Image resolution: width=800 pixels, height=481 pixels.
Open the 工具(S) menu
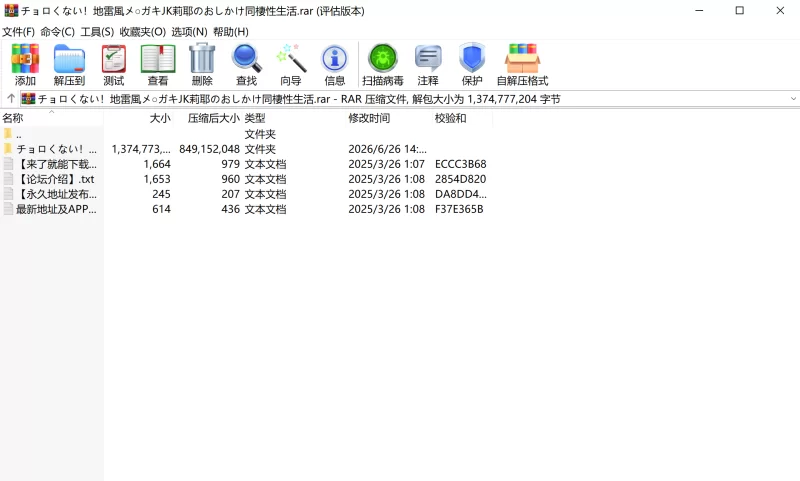click(x=97, y=32)
